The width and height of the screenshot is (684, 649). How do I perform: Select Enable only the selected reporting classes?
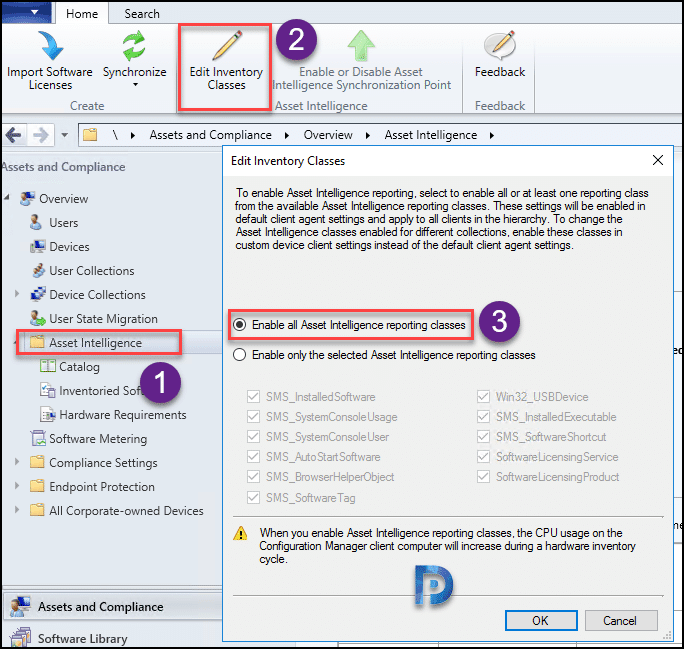(x=239, y=355)
